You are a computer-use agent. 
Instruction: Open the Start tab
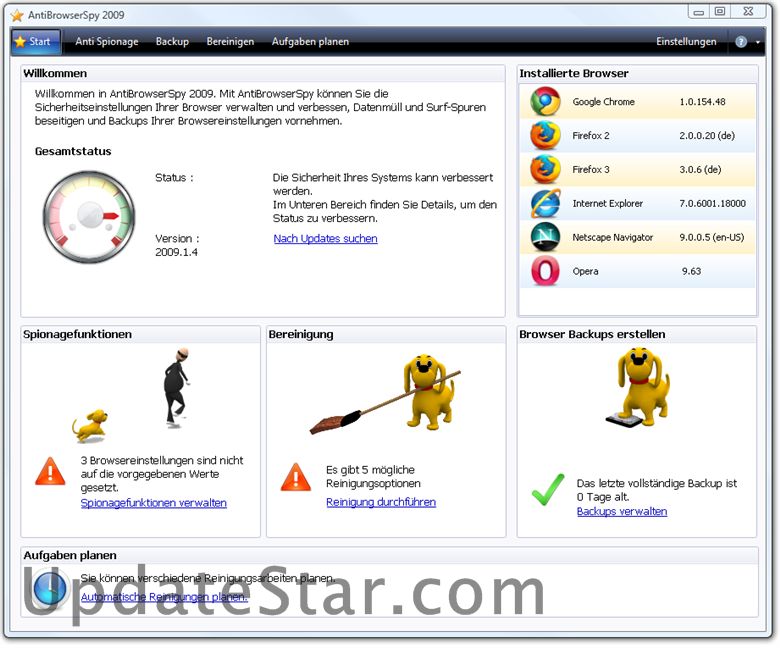[x=36, y=42]
